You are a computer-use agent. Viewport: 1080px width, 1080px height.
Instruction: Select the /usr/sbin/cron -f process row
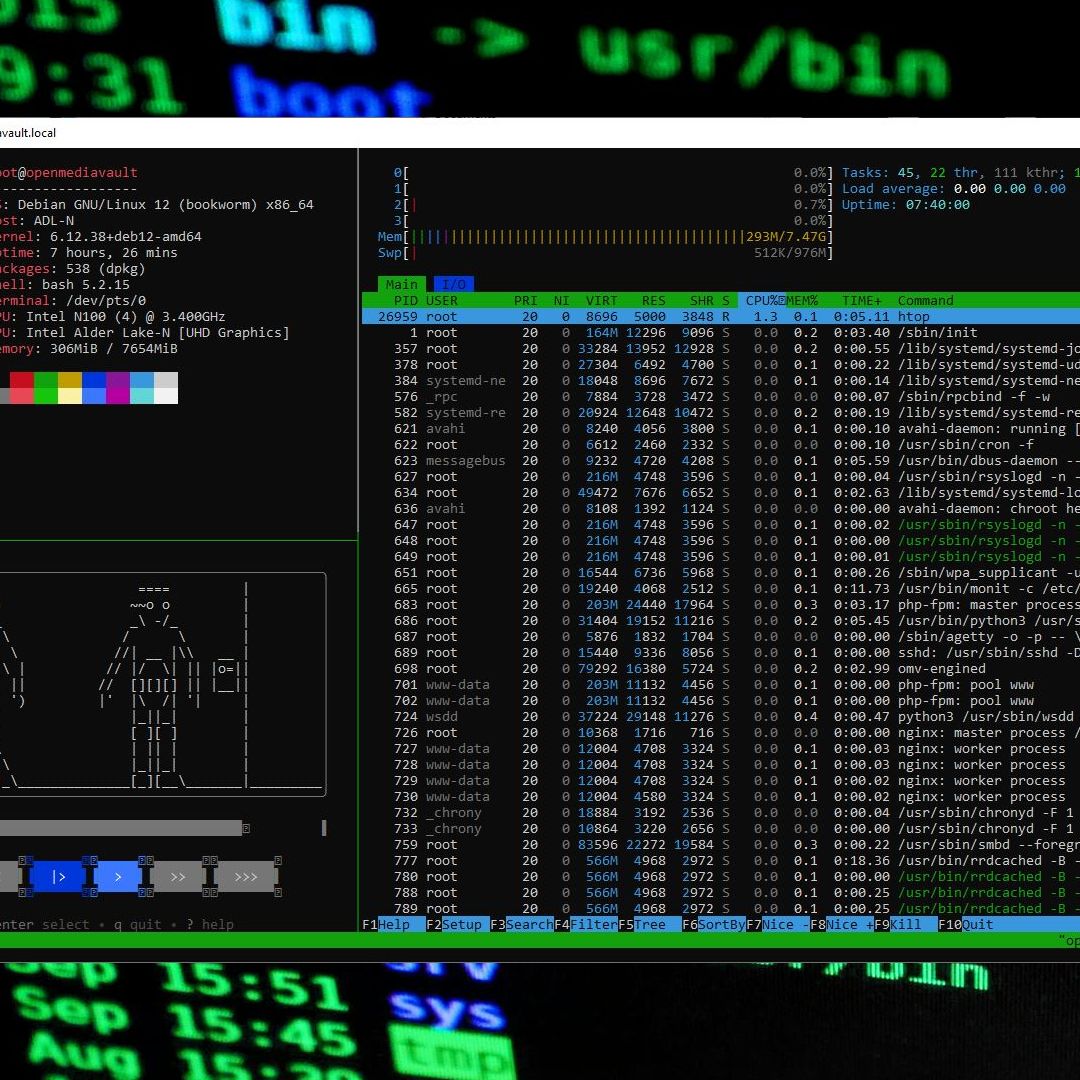(720, 444)
